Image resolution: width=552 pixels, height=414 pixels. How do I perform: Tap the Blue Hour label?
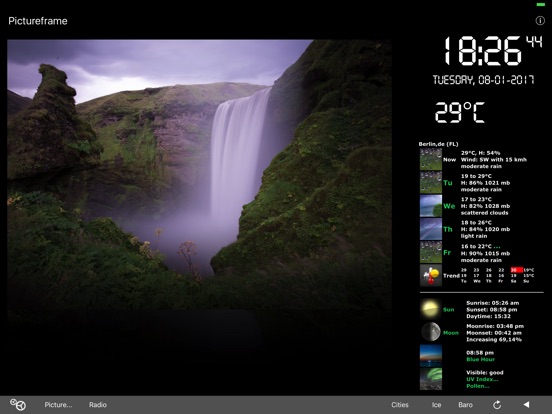pyautogui.click(x=480, y=359)
